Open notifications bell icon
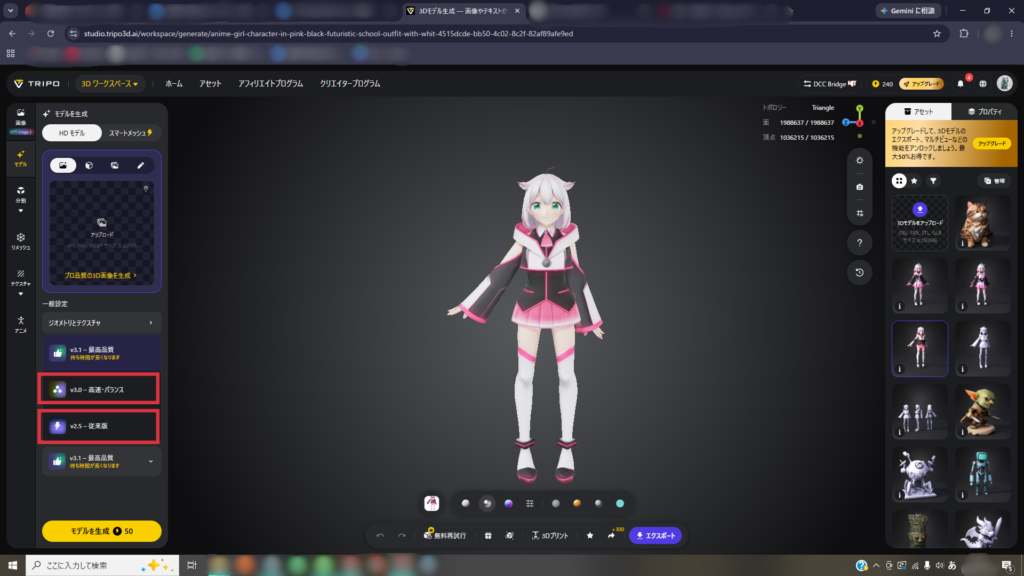Viewport: 1024px width, 576px height. coord(960,84)
